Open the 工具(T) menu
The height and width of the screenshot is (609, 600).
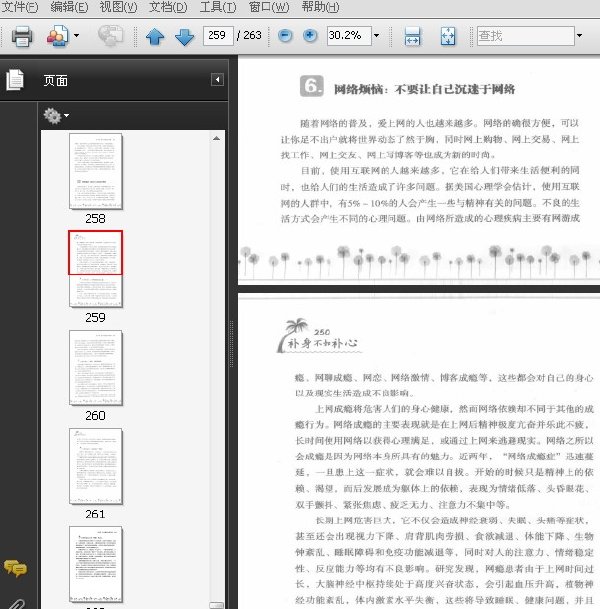coord(217,7)
